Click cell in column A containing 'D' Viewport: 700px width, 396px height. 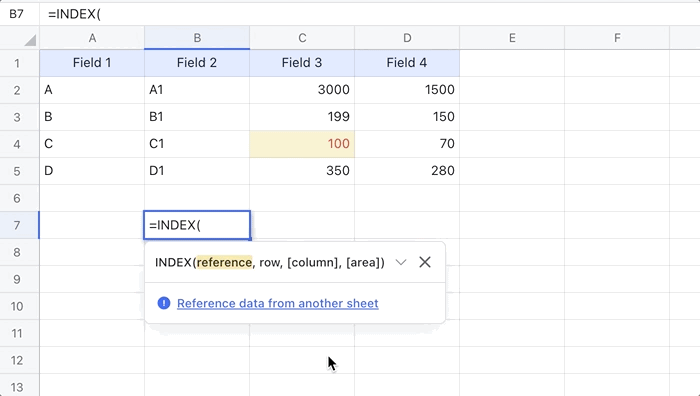92,171
